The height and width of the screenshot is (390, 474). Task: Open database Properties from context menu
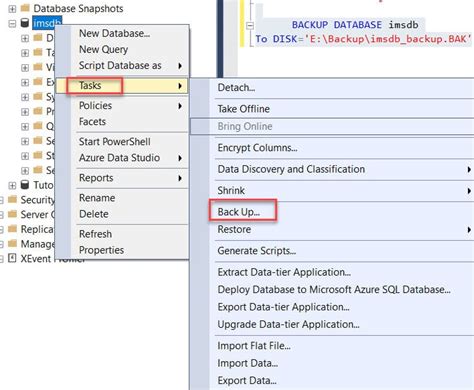pos(123,250)
